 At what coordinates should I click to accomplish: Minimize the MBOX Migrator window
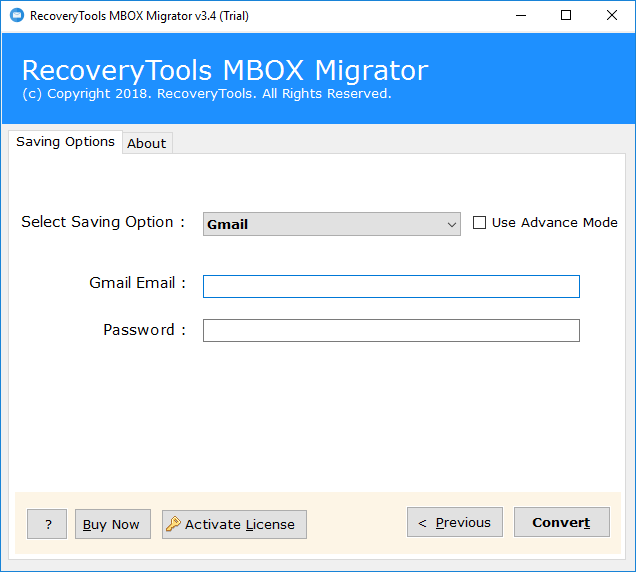521,15
